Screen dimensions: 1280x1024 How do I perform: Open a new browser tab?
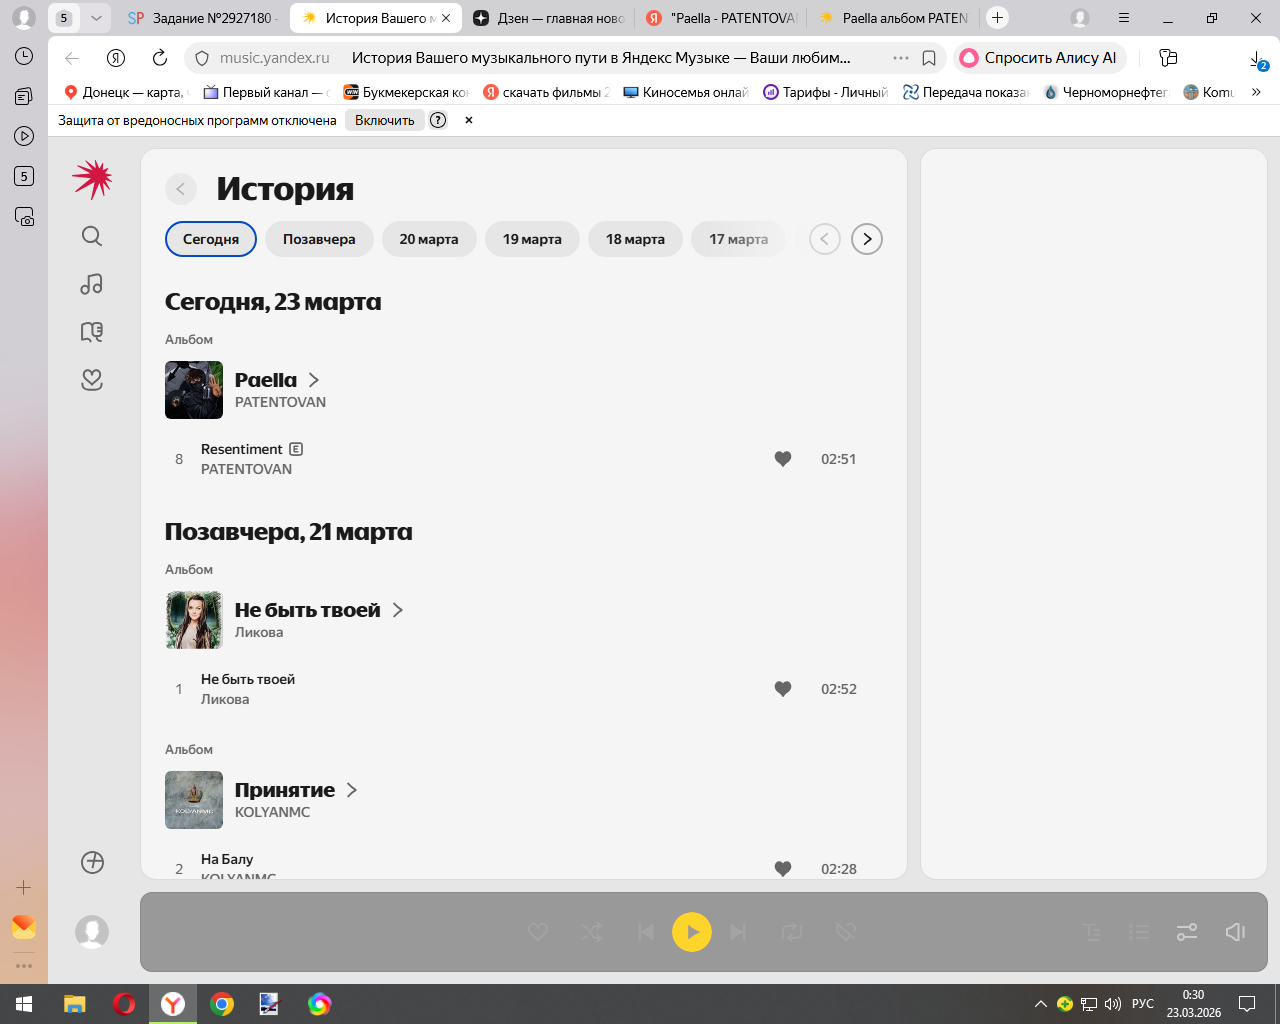click(997, 18)
